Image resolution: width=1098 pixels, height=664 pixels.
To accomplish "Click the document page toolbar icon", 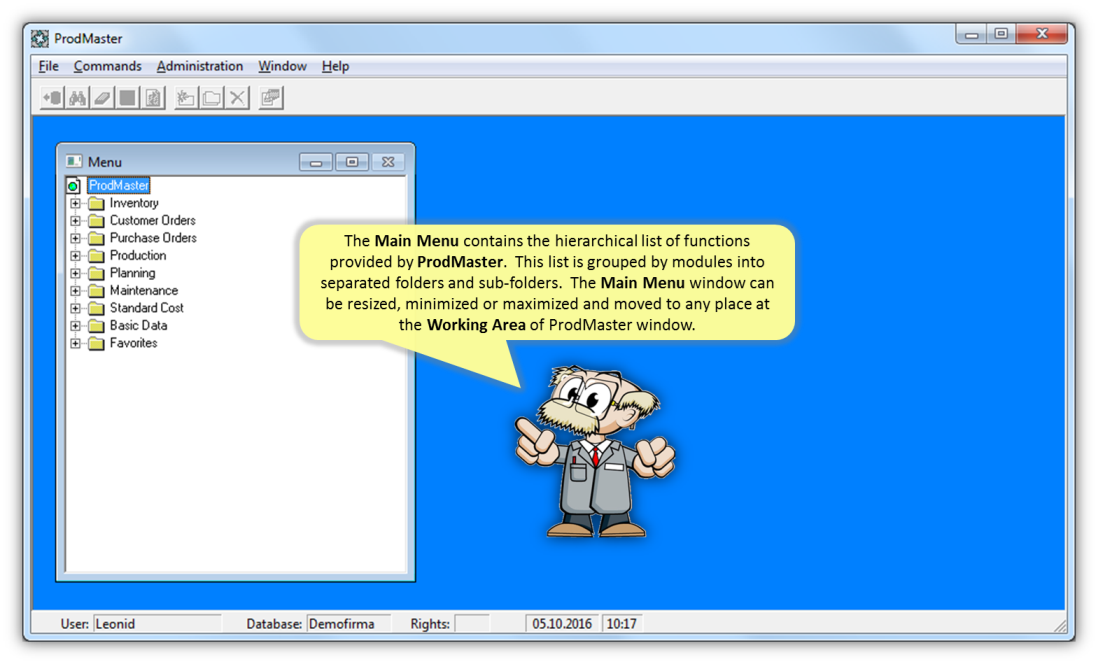I will tap(153, 98).
